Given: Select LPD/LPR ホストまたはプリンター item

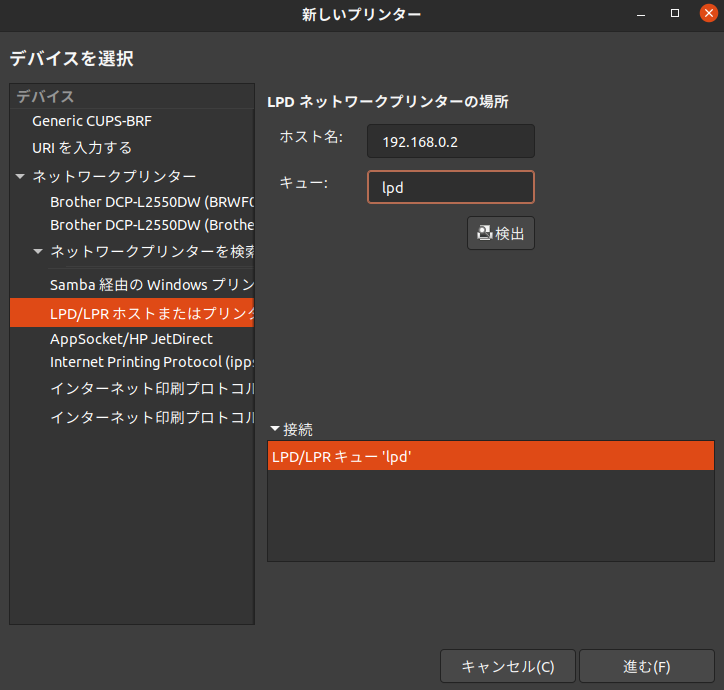Looking at the screenshot, I should [x=150, y=313].
